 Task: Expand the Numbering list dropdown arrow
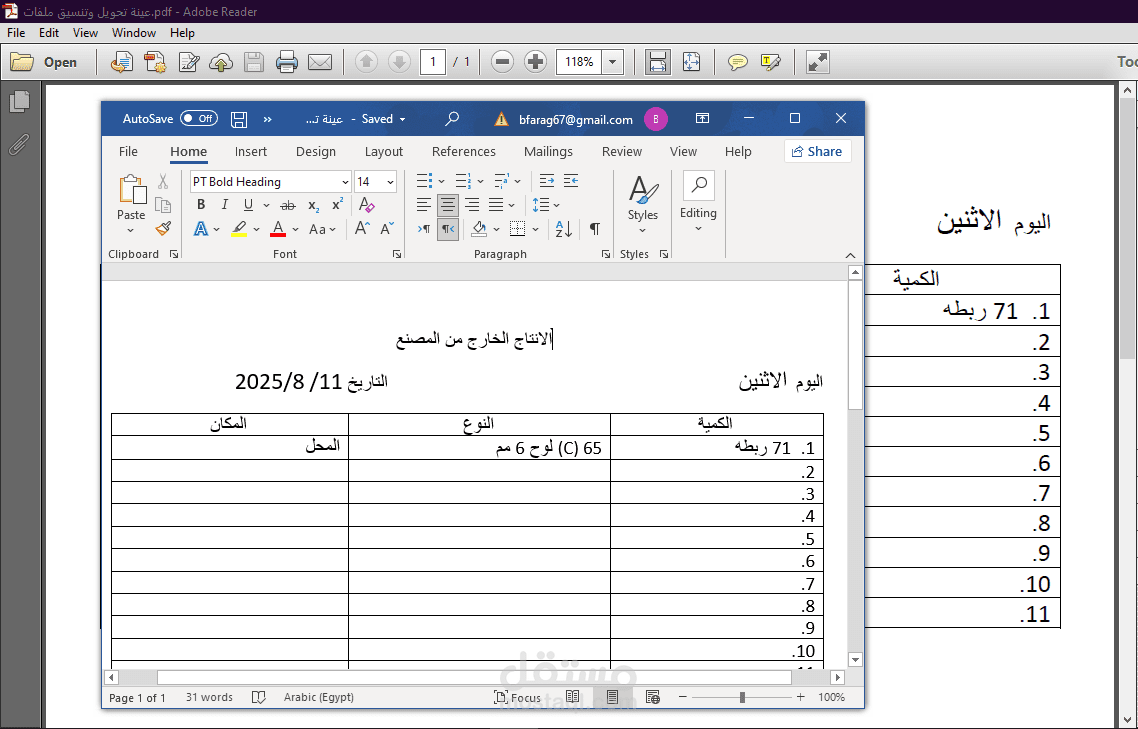tap(480, 181)
